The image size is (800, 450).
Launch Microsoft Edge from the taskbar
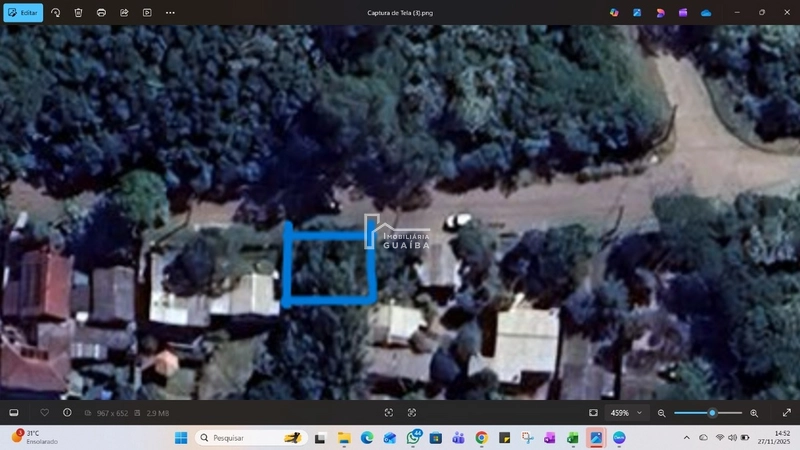point(367,438)
